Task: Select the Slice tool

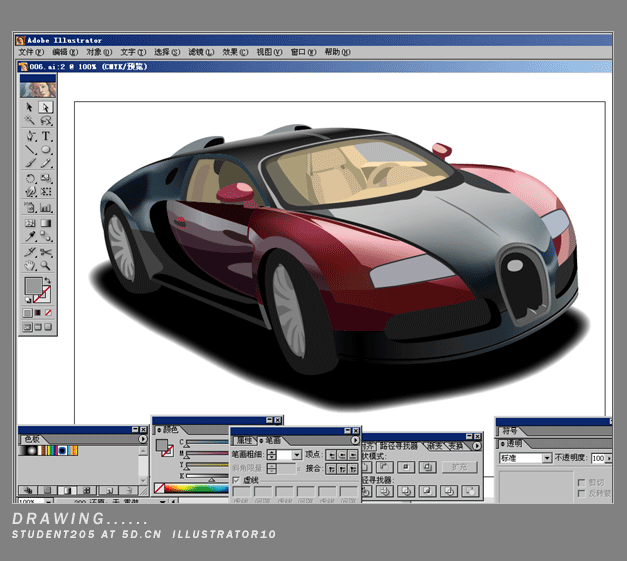Action: click(x=30, y=252)
